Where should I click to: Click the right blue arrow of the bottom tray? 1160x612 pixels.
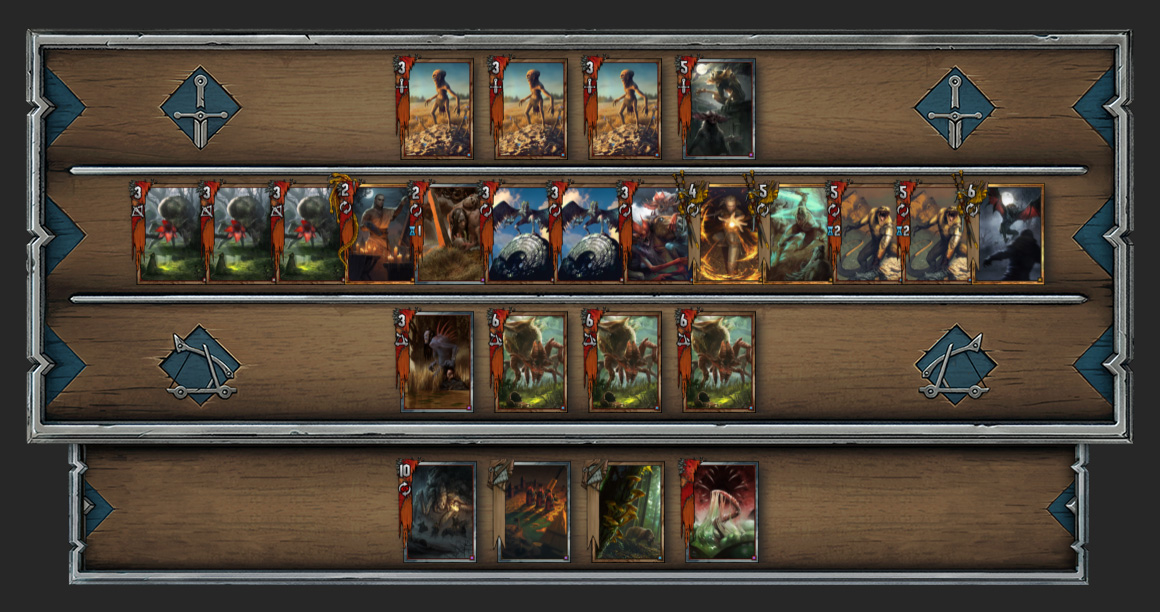(1062, 508)
